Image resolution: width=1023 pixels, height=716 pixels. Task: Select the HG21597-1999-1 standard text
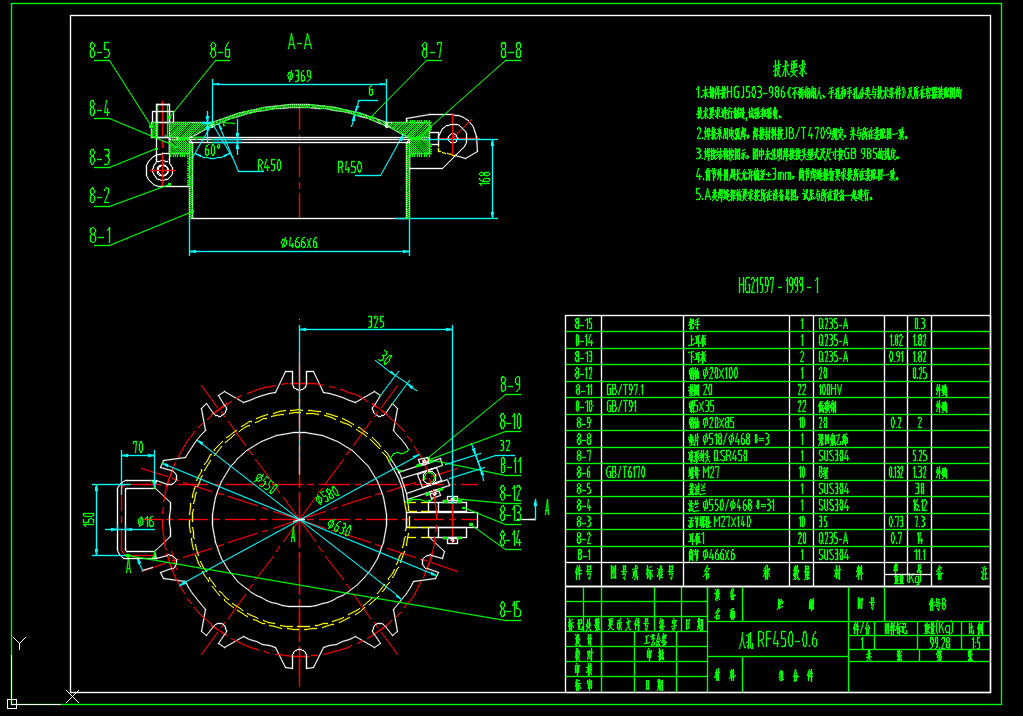(x=778, y=286)
